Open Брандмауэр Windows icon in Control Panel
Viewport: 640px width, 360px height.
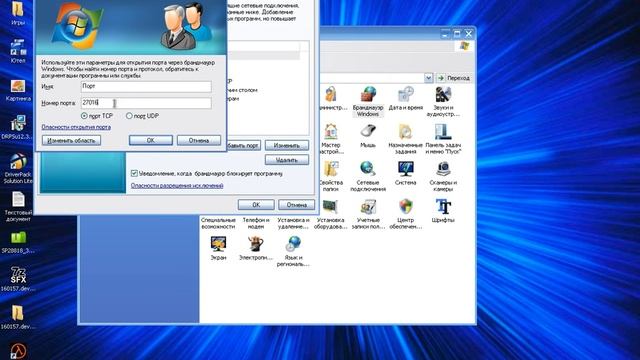[368, 101]
